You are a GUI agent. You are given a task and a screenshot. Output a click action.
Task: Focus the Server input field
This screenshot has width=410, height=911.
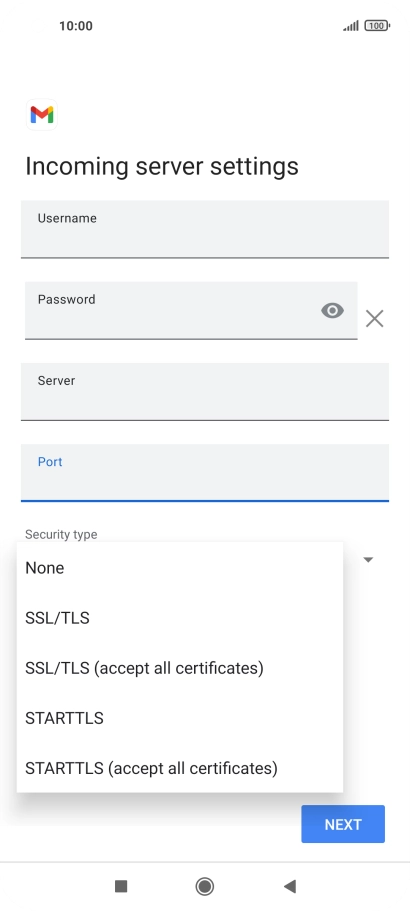[x=205, y=392]
